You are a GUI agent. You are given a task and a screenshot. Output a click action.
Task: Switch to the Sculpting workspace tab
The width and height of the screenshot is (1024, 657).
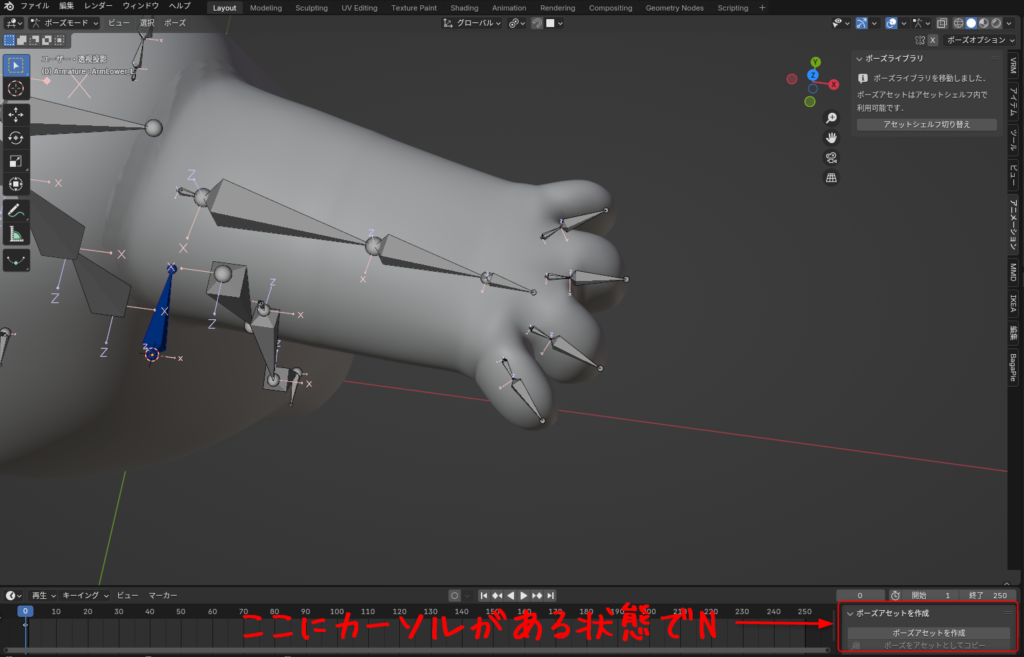(x=311, y=8)
